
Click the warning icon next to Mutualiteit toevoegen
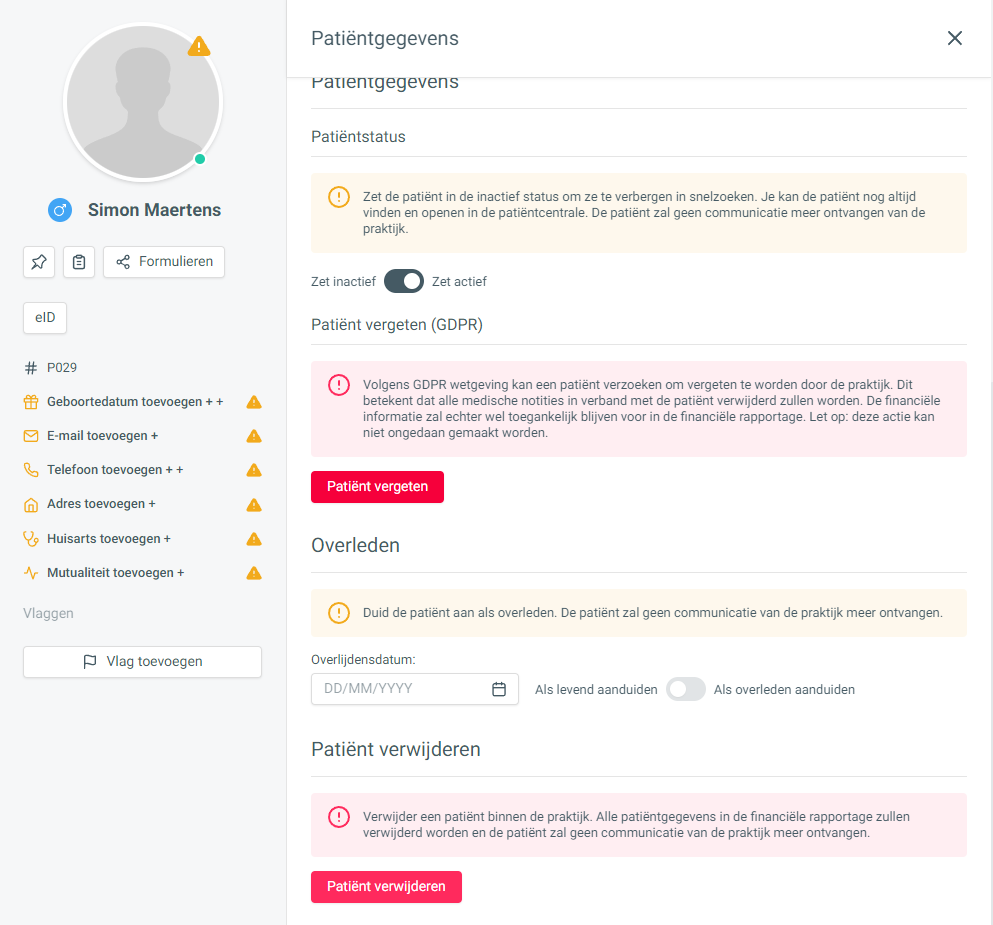point(254,573)
